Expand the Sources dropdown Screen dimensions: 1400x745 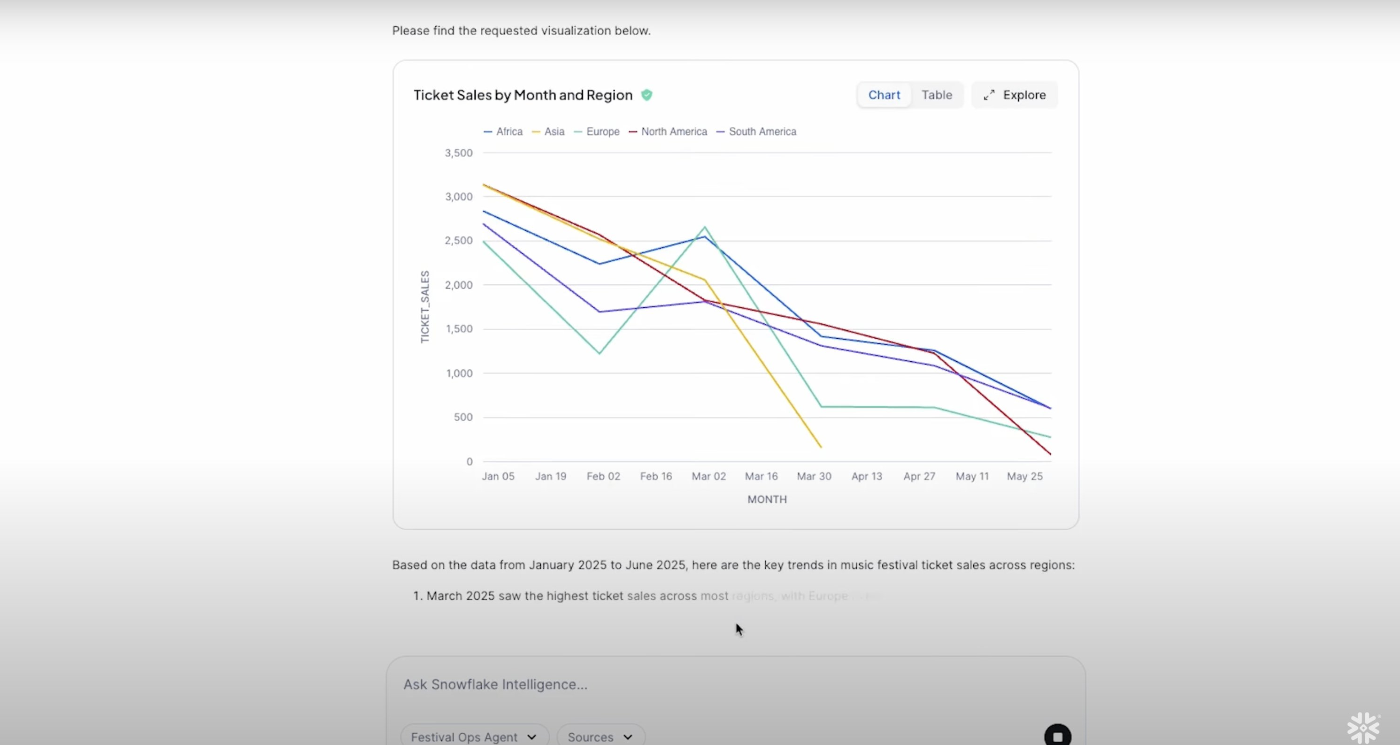click(600, 736)
